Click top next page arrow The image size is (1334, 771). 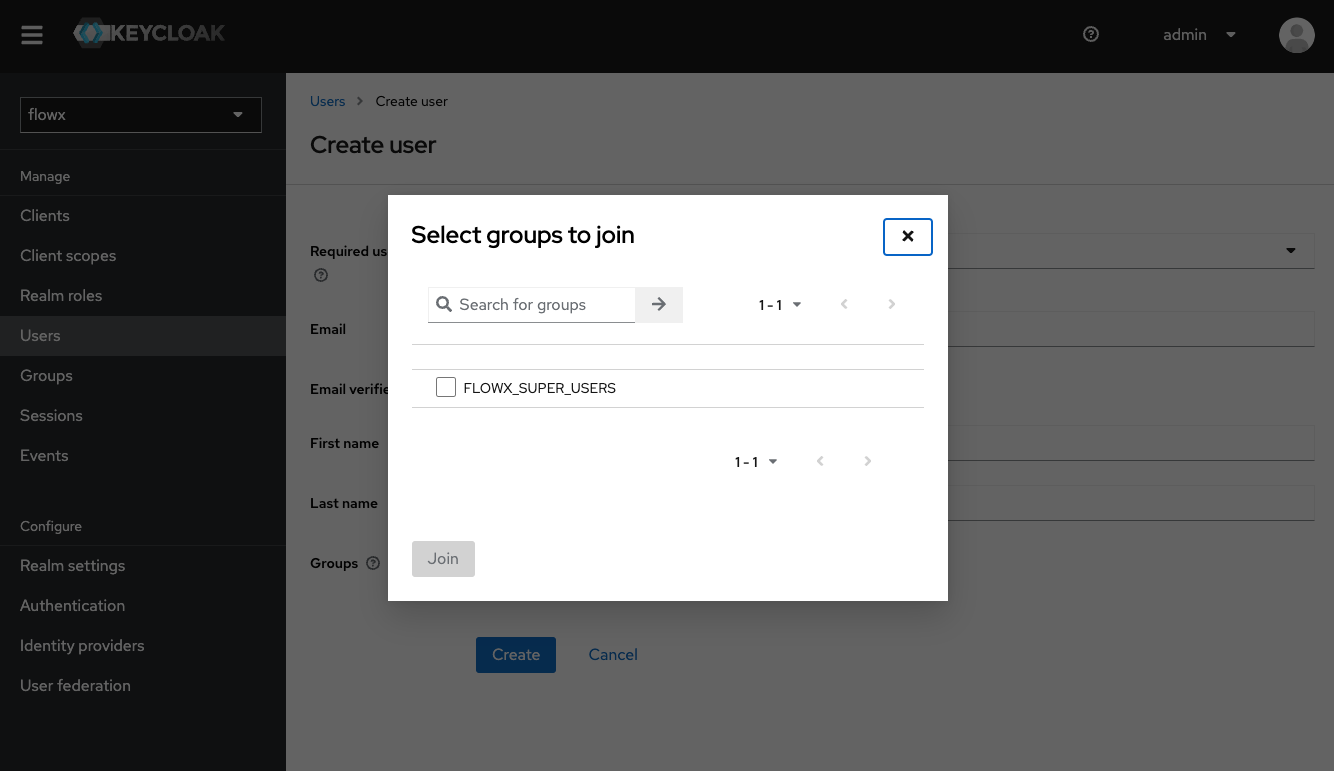[892, 304]
